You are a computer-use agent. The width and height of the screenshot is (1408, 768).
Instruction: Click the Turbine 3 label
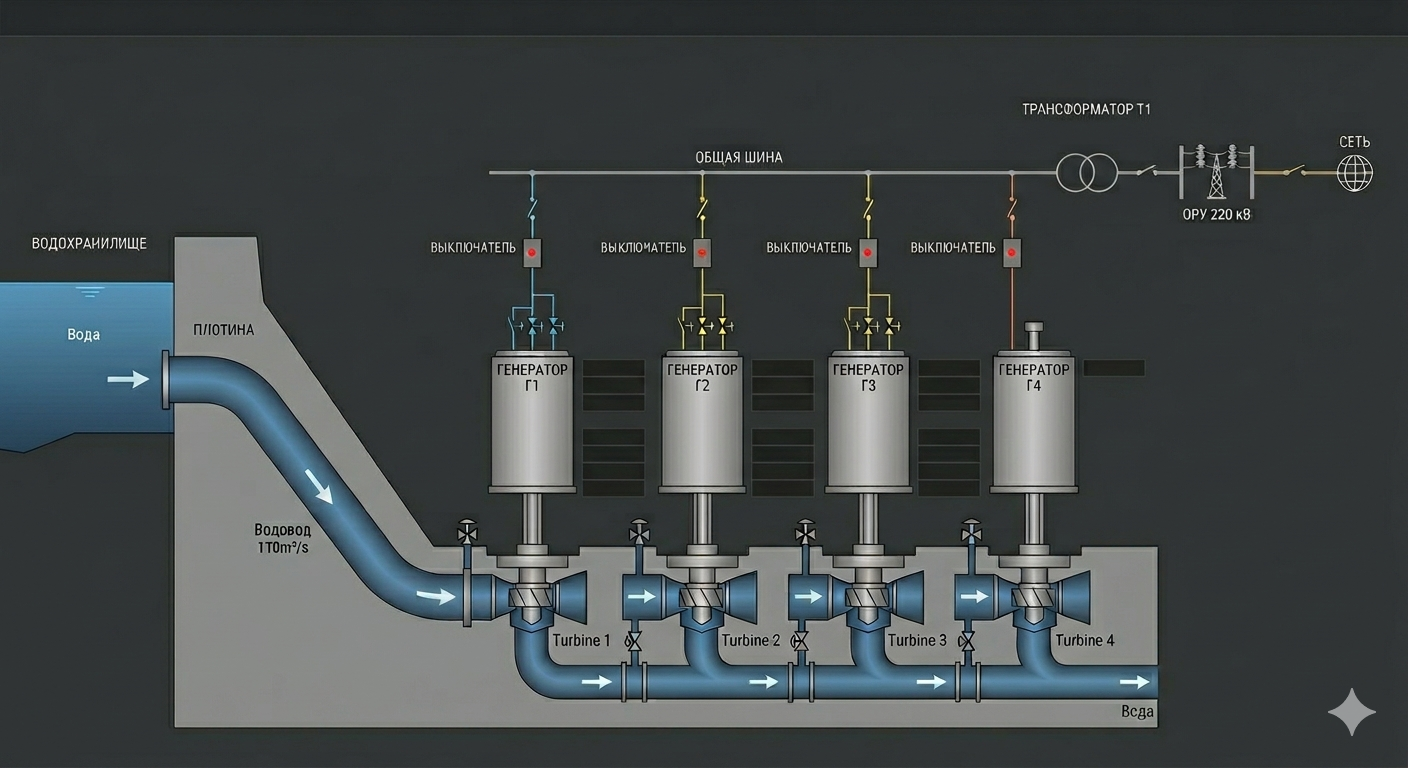point(917,640)
